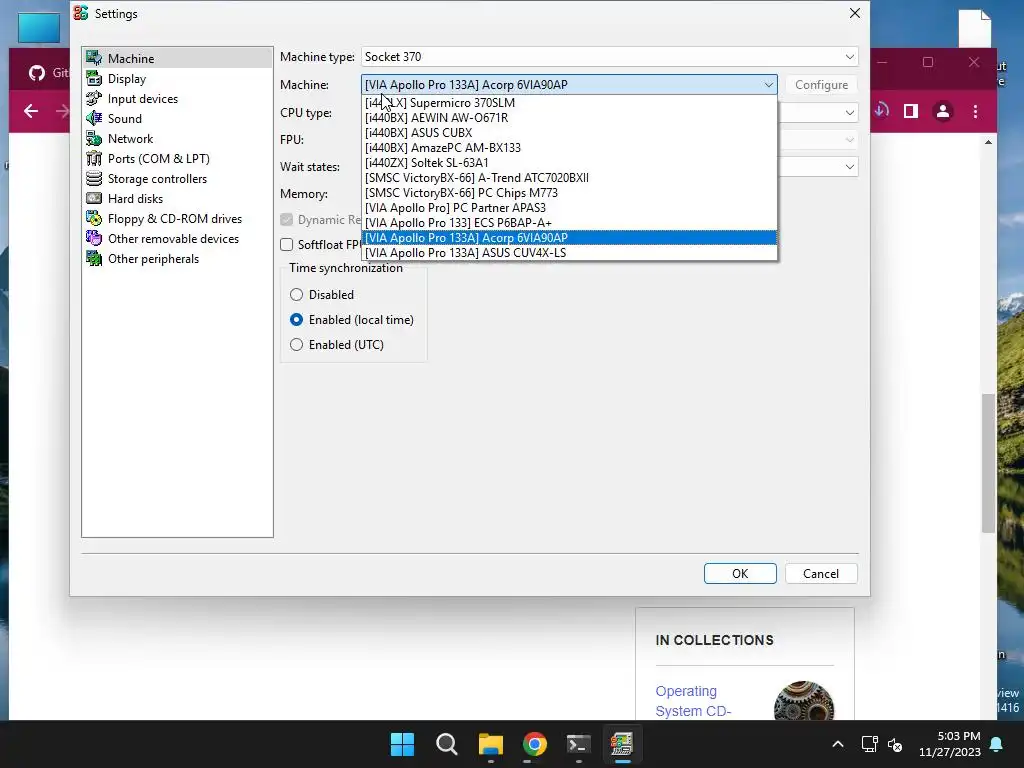
Task: Open the CPU type speed dropdown arrow
Action: pos(849,112)
